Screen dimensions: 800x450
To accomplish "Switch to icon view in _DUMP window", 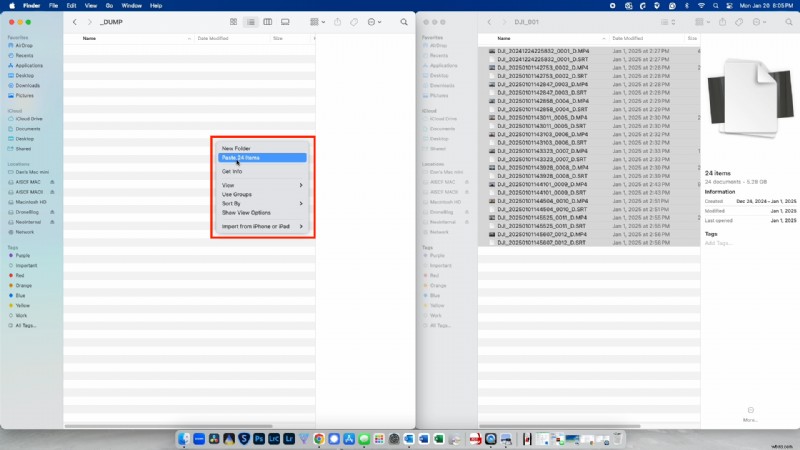I will (x=233, y=21).
